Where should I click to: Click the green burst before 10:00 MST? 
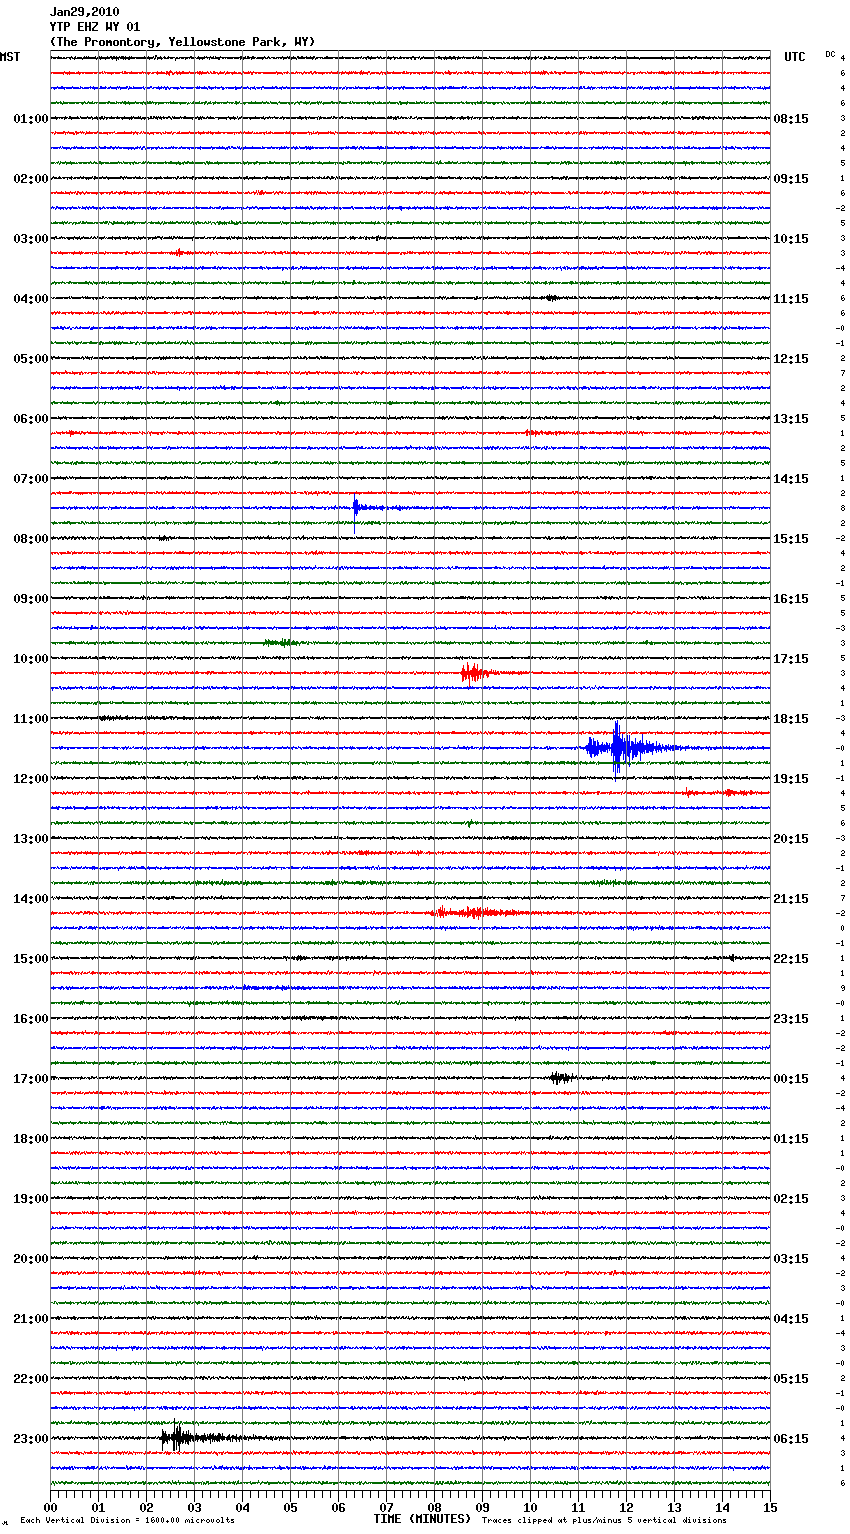[x=282, y=642]
